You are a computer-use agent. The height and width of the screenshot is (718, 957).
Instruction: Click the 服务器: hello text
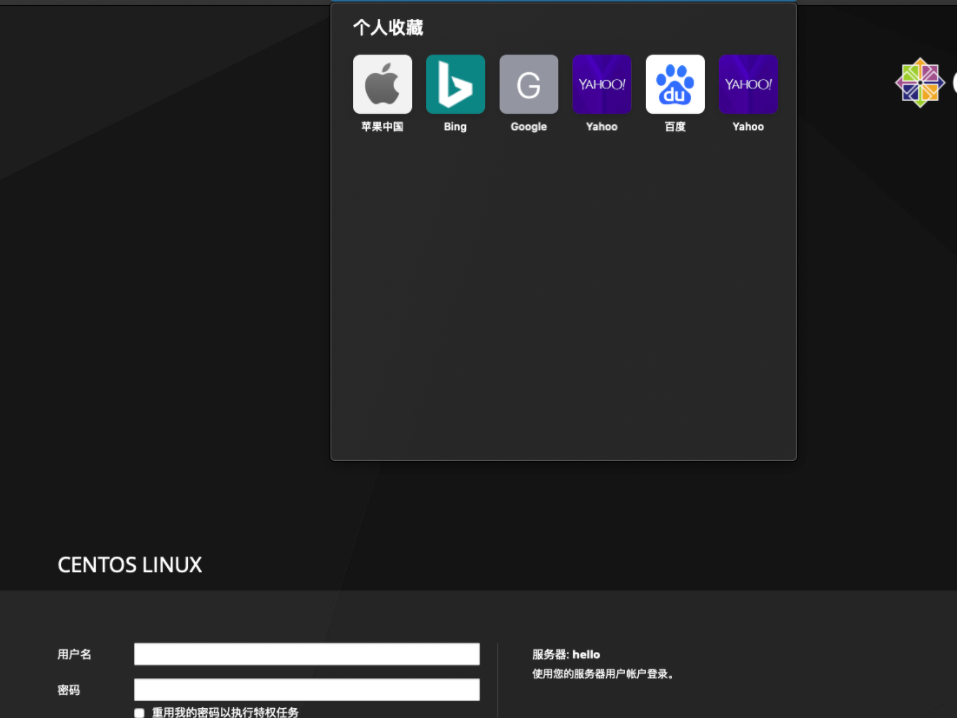tap(566, 655)
